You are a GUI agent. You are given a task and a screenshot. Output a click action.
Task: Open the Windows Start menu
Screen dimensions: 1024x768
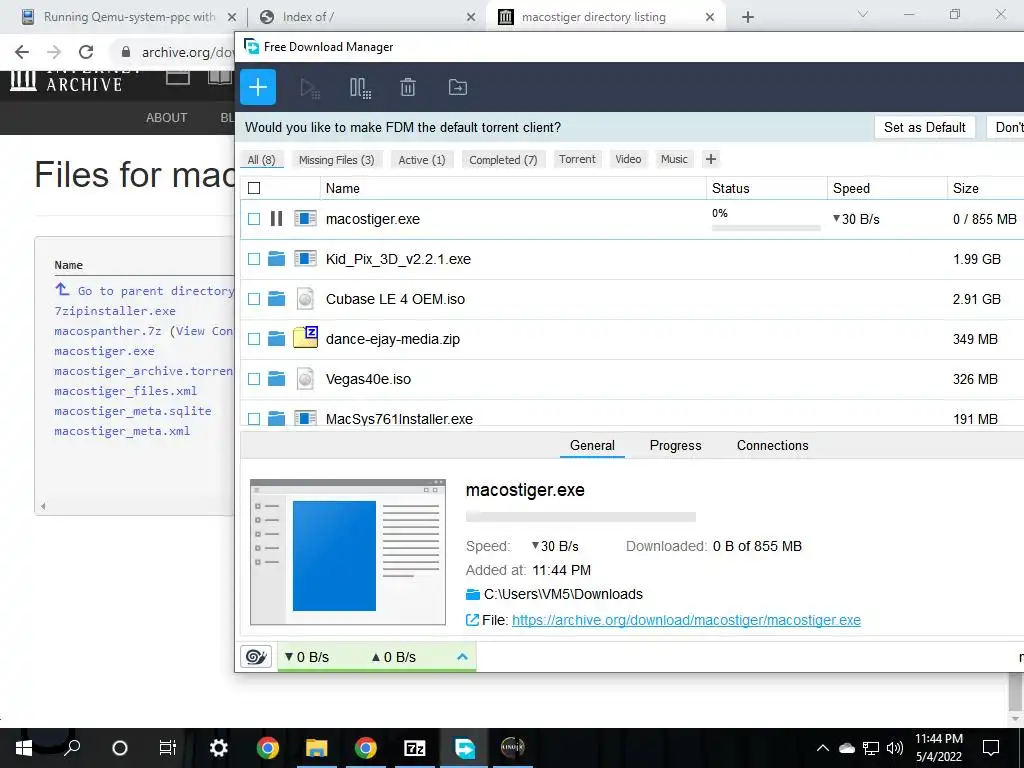tap(24, 748)
